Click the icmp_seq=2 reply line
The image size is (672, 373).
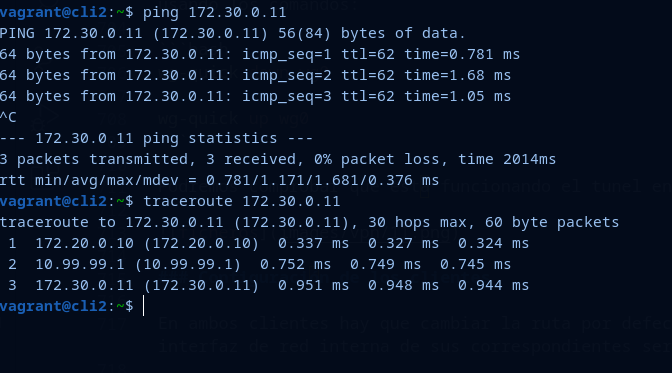click(x=255, y=75)
